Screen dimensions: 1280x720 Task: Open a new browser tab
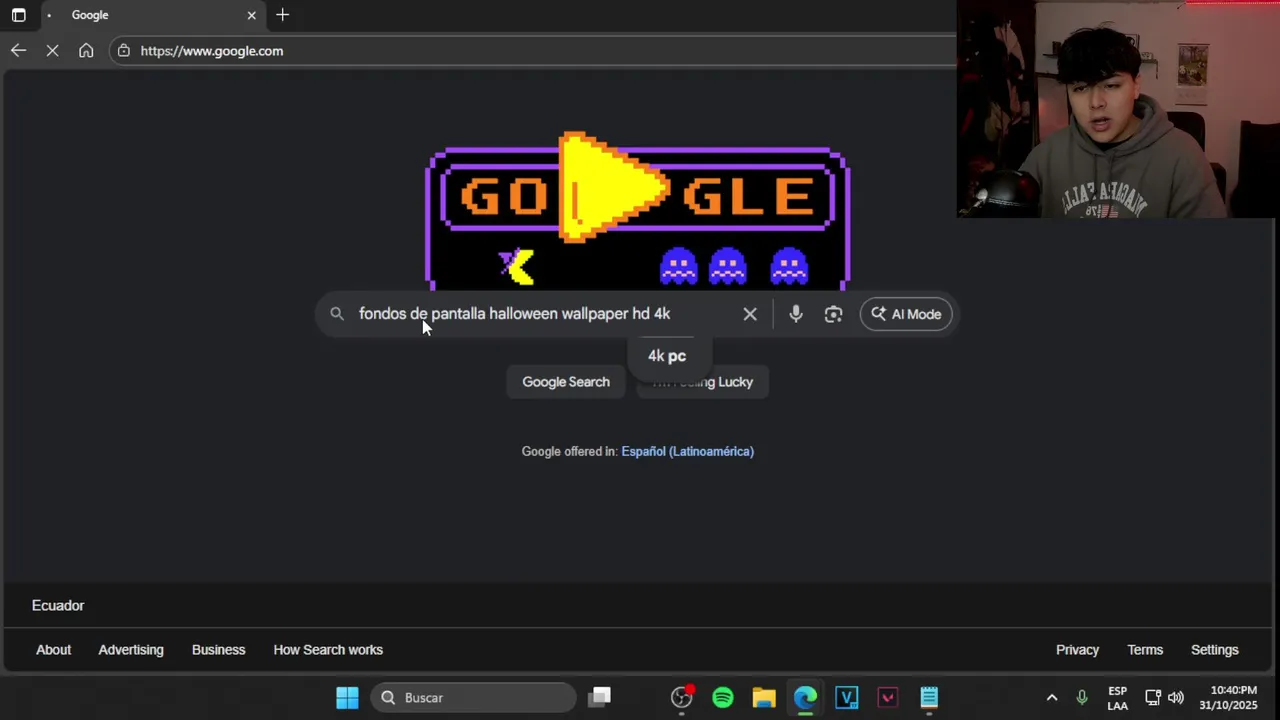click(282, 15)
